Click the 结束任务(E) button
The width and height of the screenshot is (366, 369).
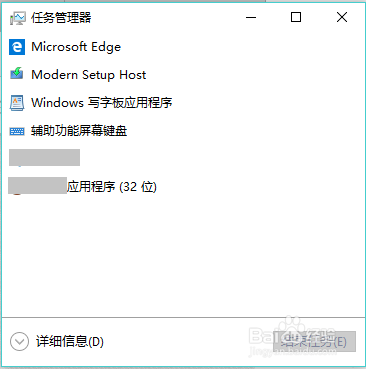tap(314, 341)
